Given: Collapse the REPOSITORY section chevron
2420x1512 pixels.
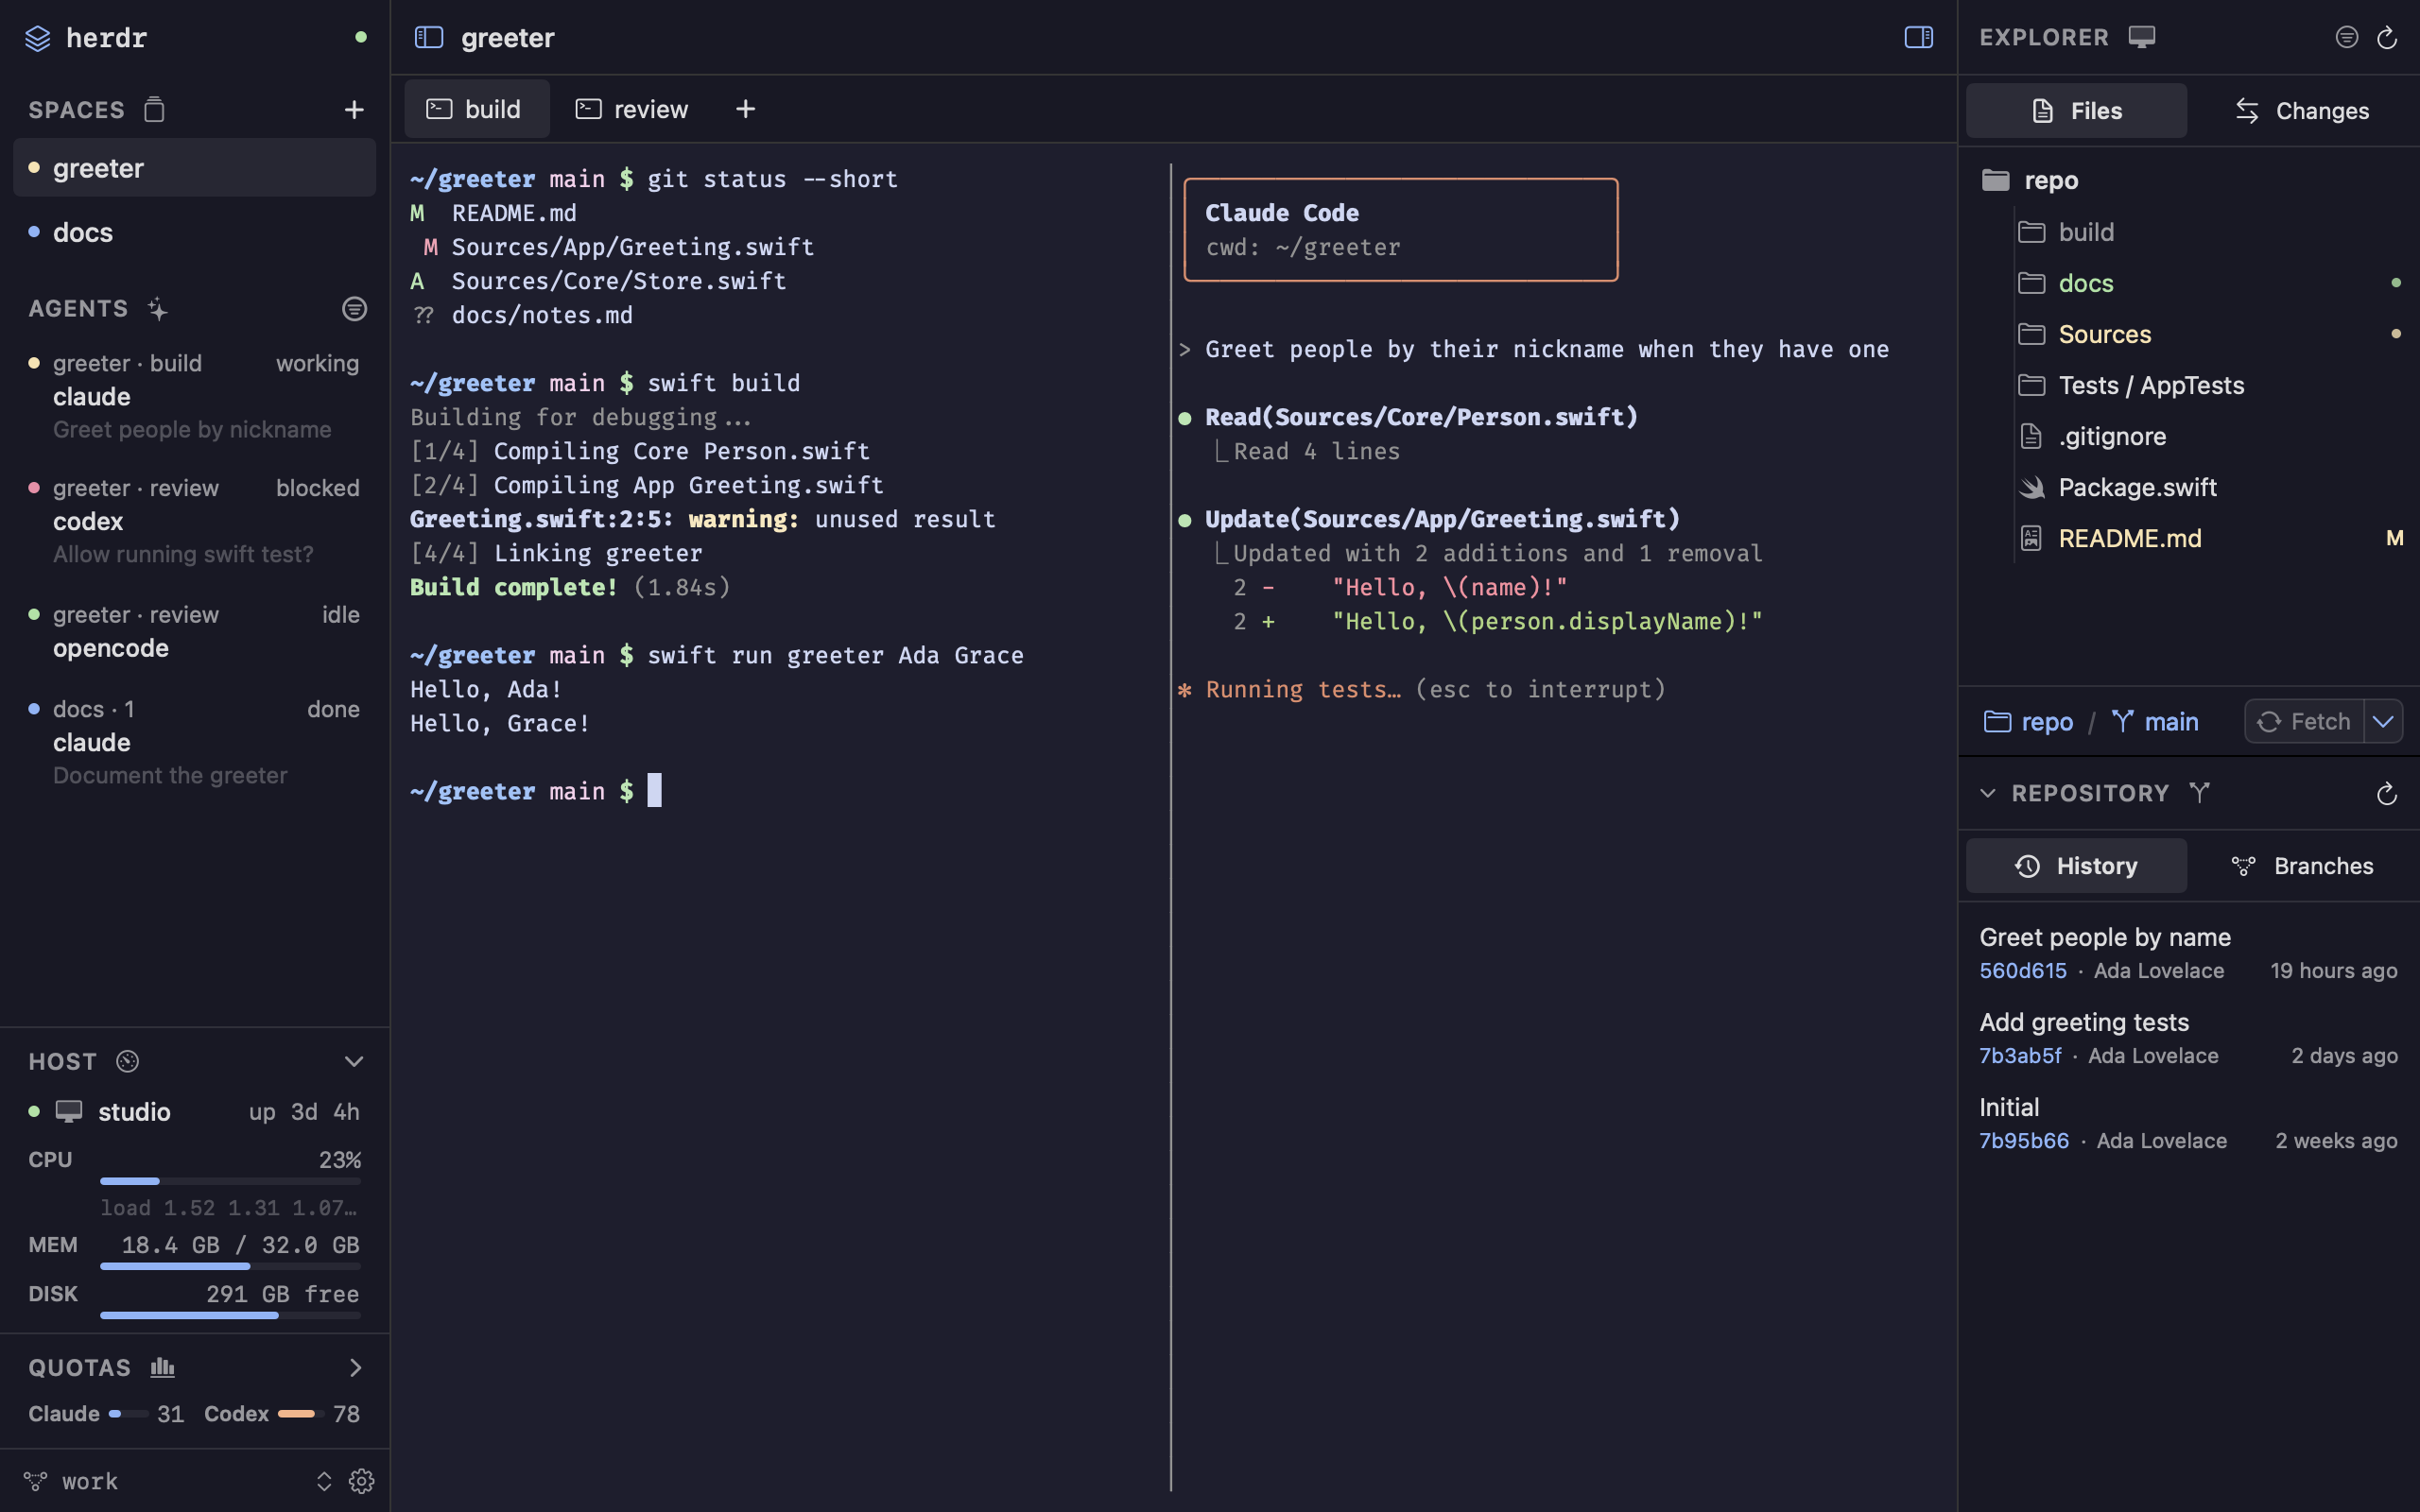Looking at the screenshot, I should (1988, 793).
